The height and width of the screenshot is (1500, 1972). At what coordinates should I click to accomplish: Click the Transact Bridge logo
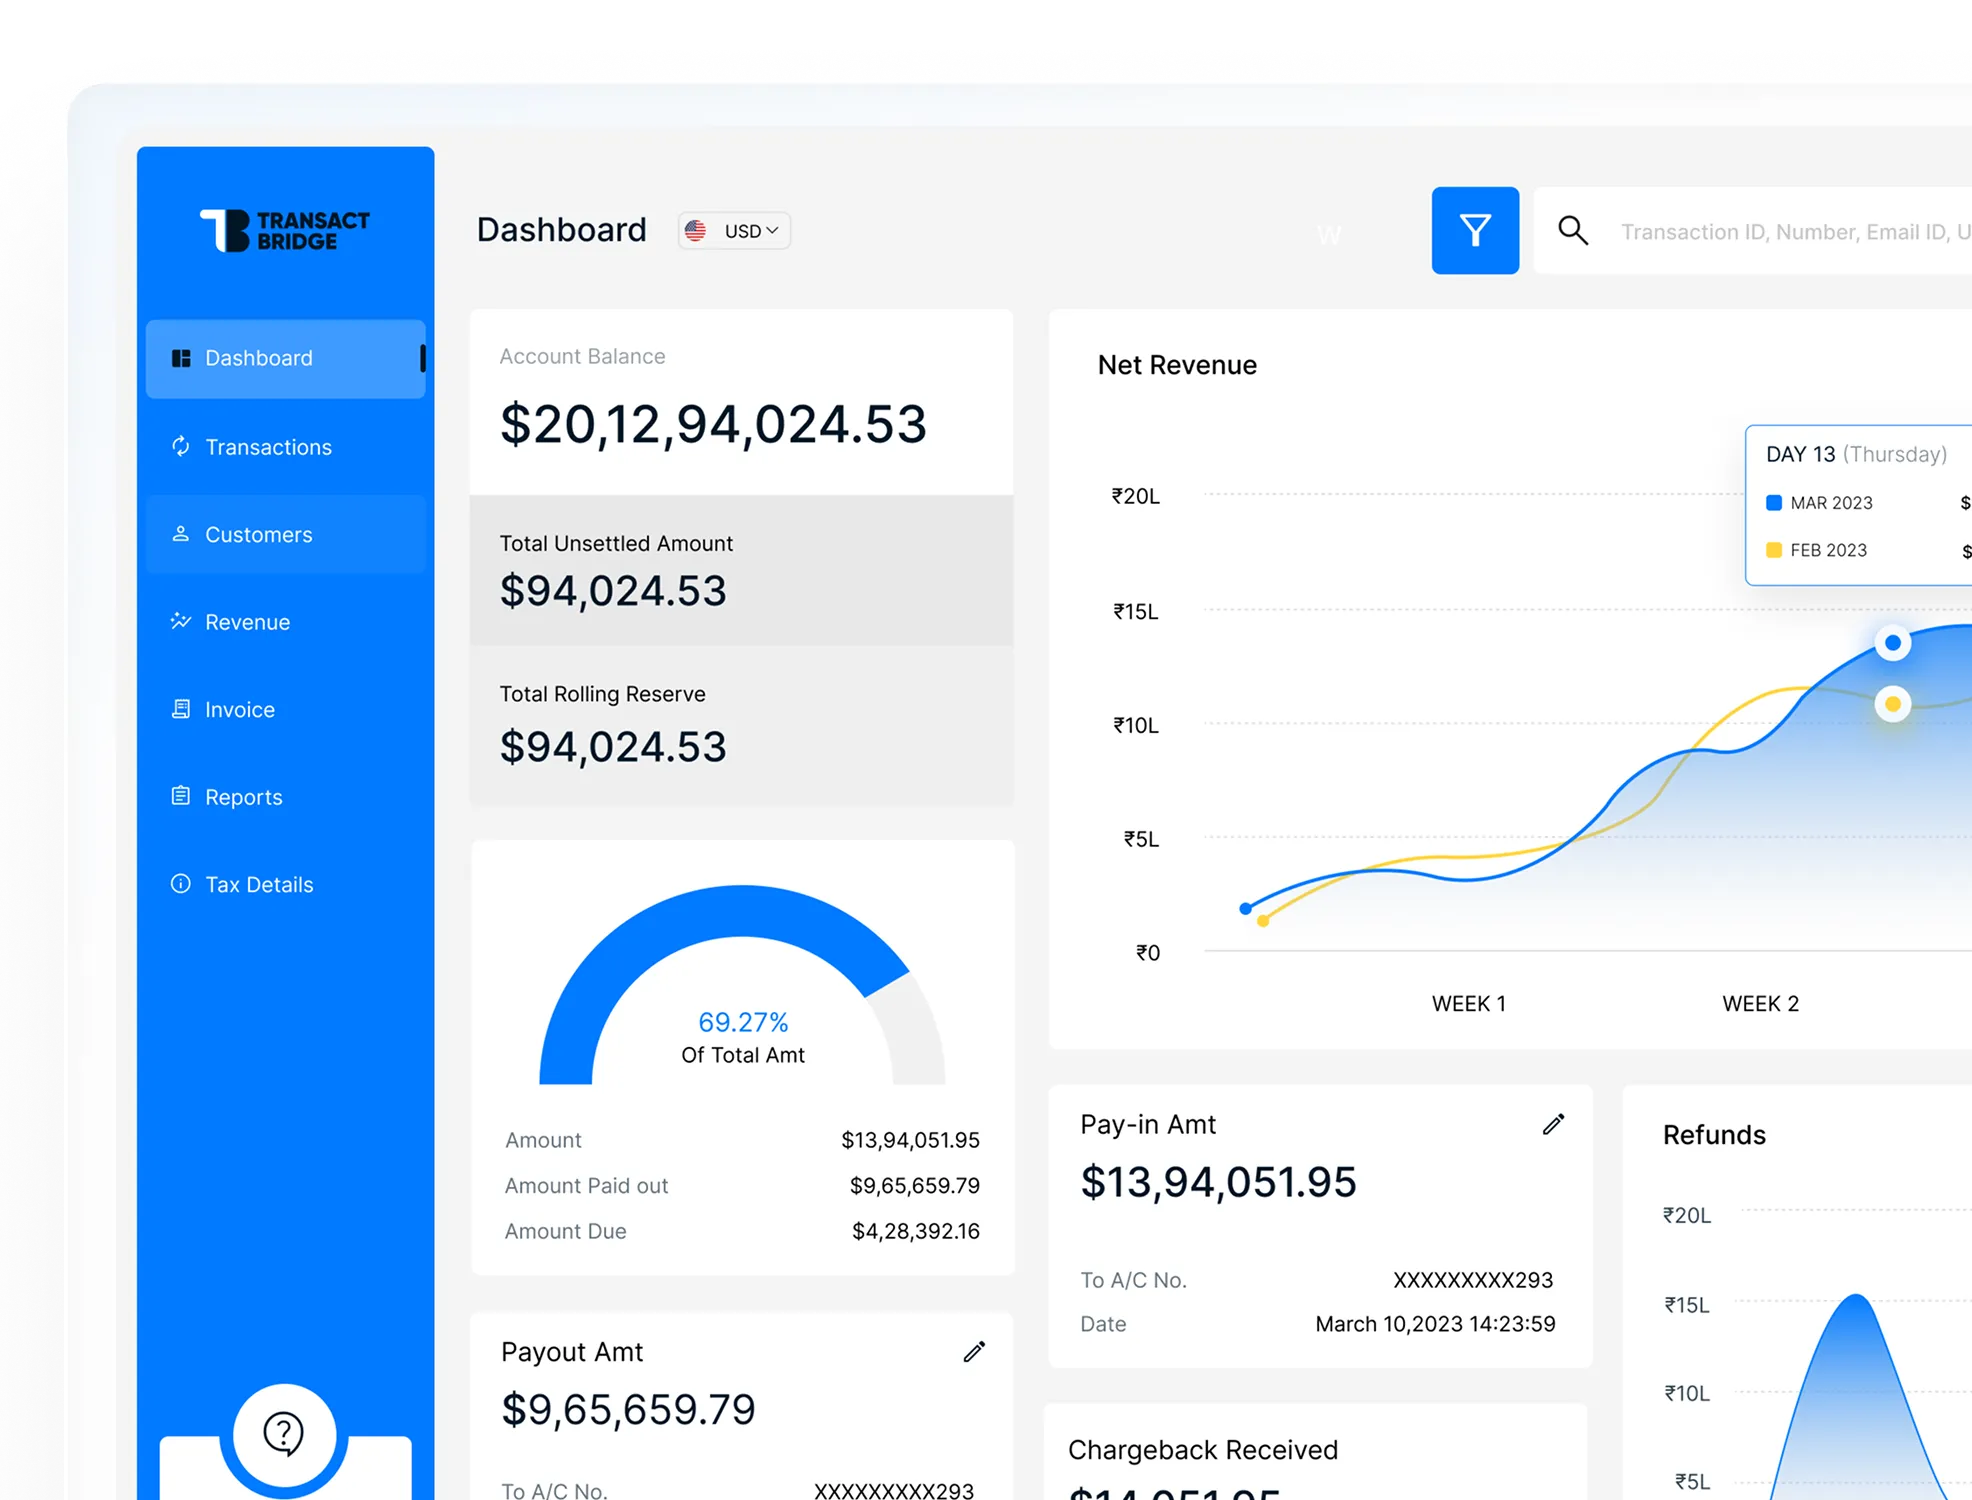pos(285,230)
